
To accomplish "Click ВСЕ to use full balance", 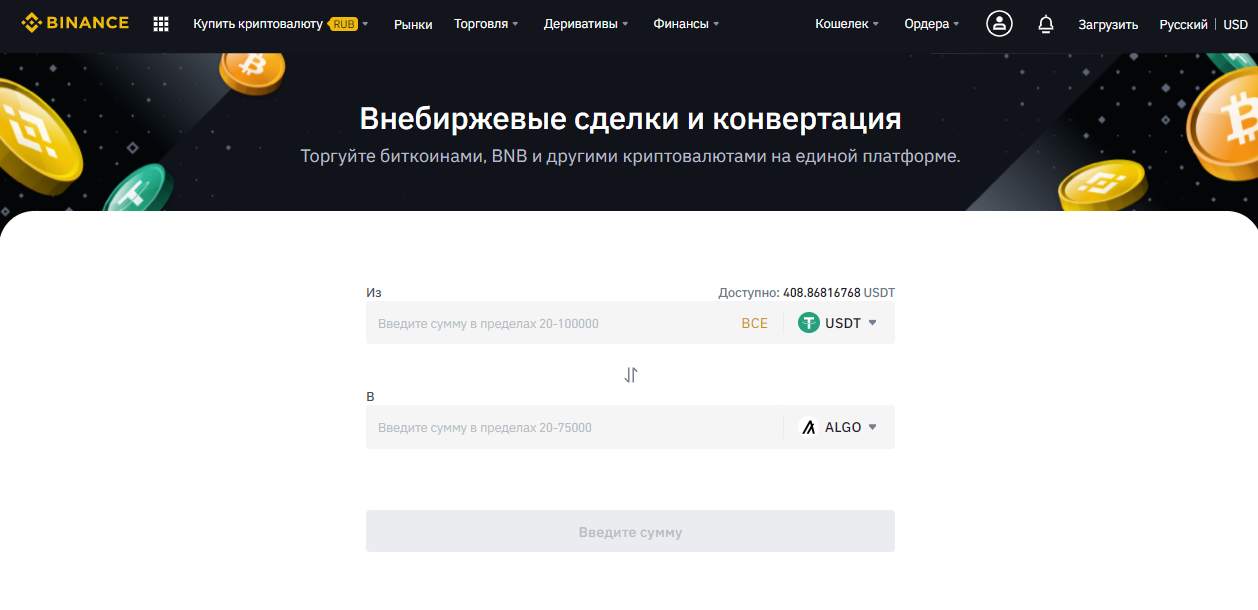I will 755,323.
